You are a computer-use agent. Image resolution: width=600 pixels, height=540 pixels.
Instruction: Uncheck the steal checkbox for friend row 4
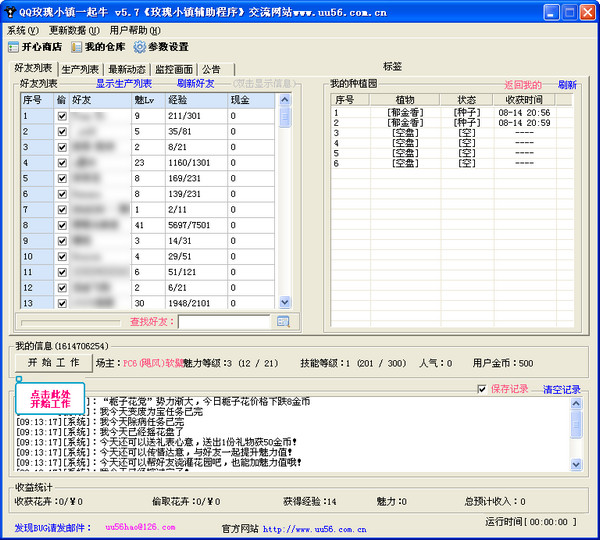coord(62,163)
